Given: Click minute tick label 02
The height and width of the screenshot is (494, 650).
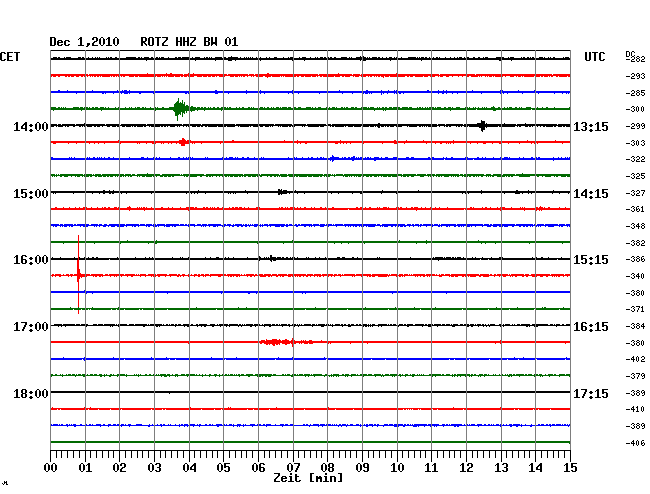Looking at the screenshot, I should 119,468.
